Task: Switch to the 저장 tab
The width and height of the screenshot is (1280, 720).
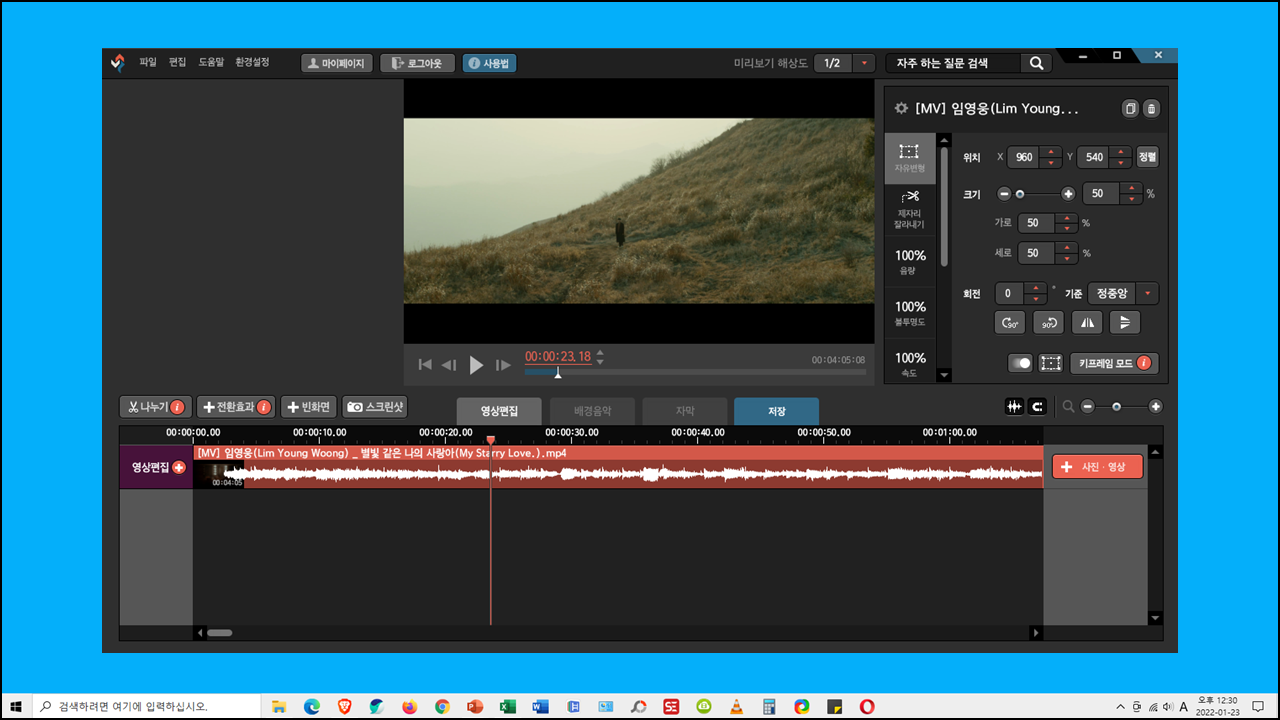Action: 777,411
